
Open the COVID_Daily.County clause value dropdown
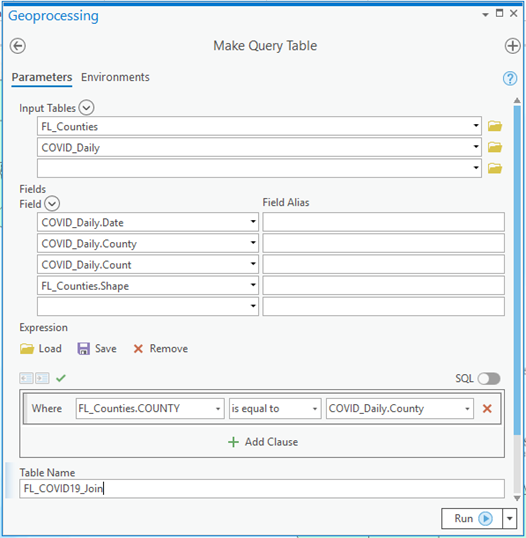click(467, 409)
